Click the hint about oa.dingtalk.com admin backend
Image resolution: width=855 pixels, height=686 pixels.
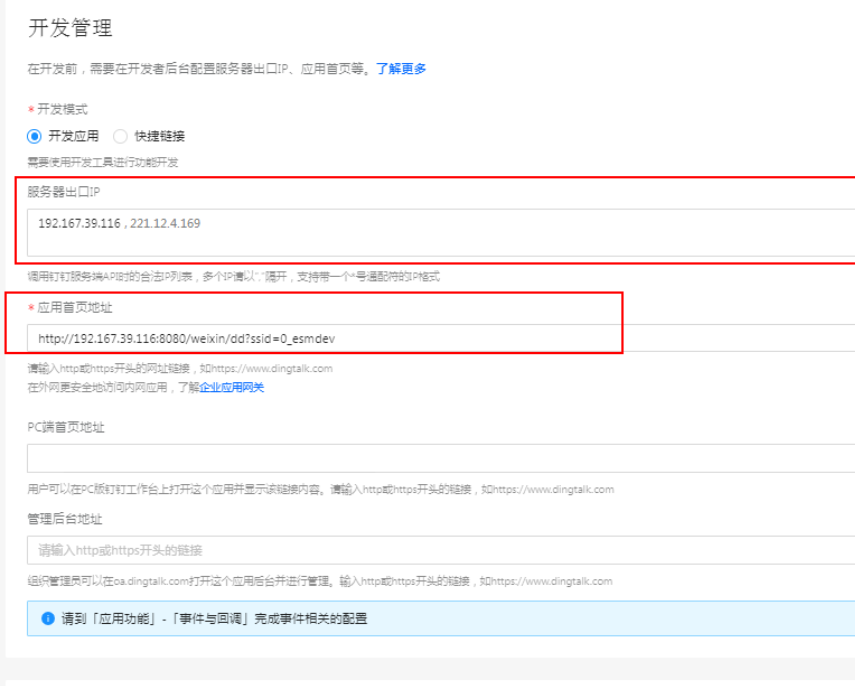(x=320, y=581)
